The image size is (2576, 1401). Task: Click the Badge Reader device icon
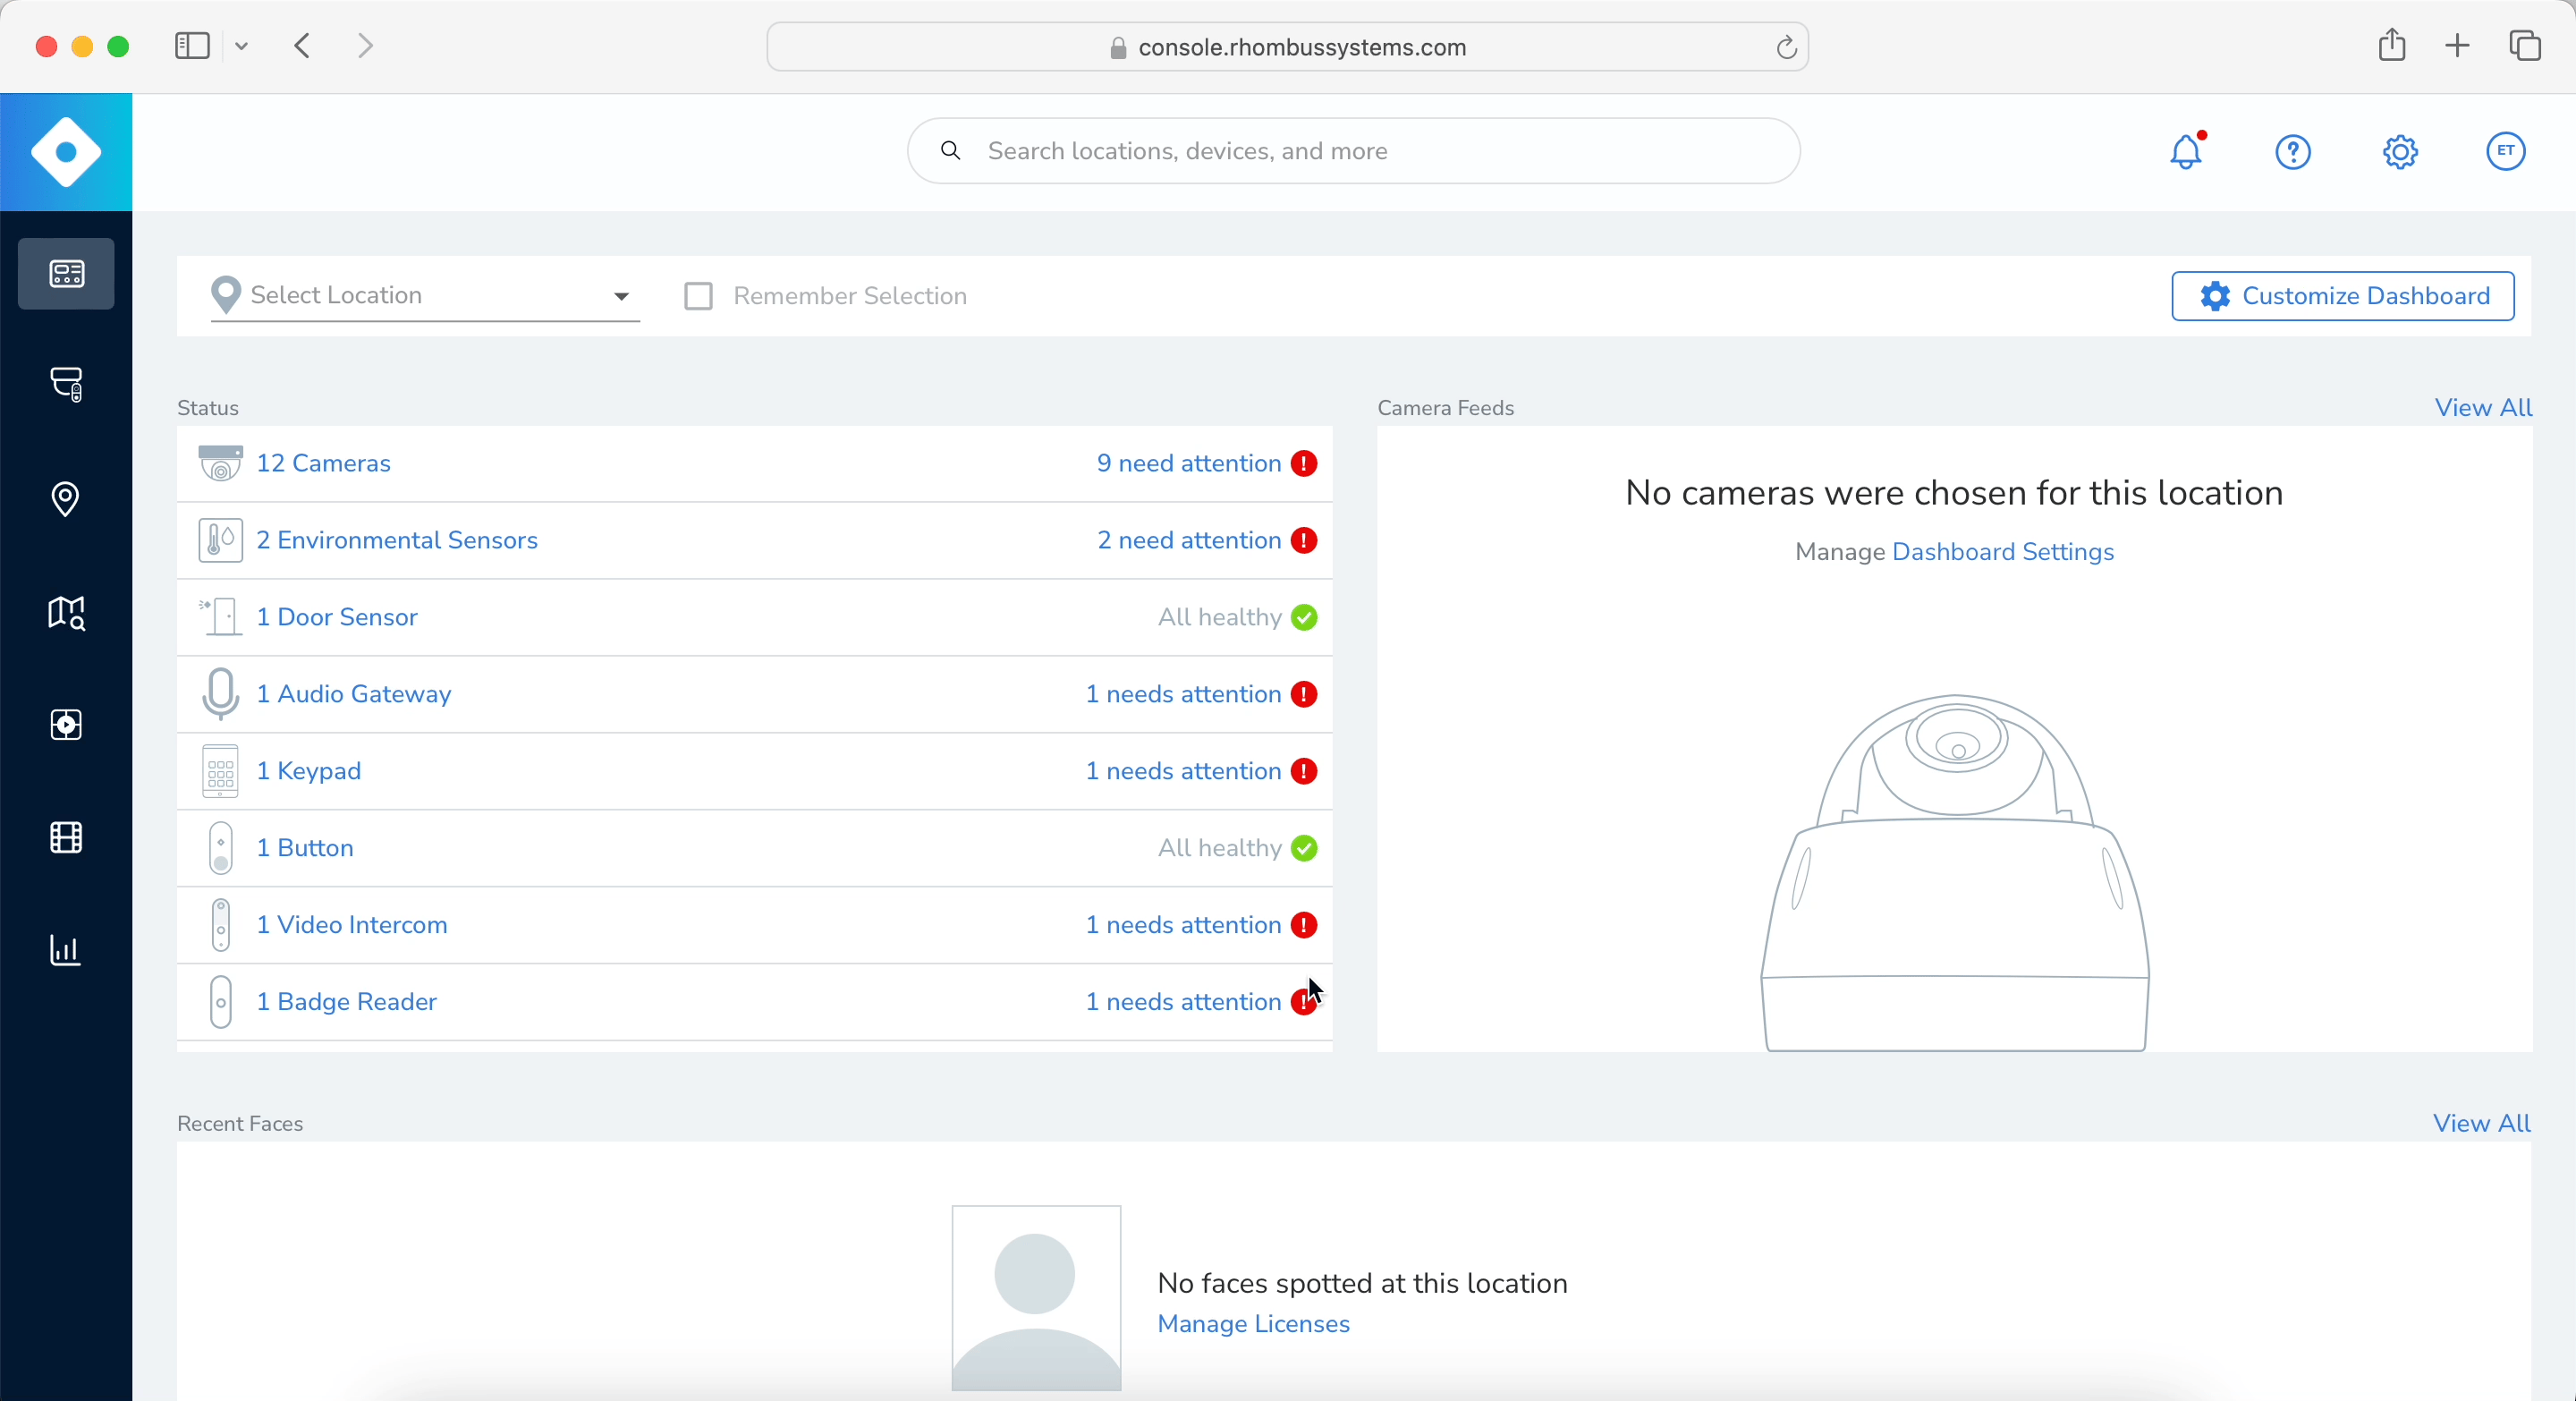pos(221,1002)
